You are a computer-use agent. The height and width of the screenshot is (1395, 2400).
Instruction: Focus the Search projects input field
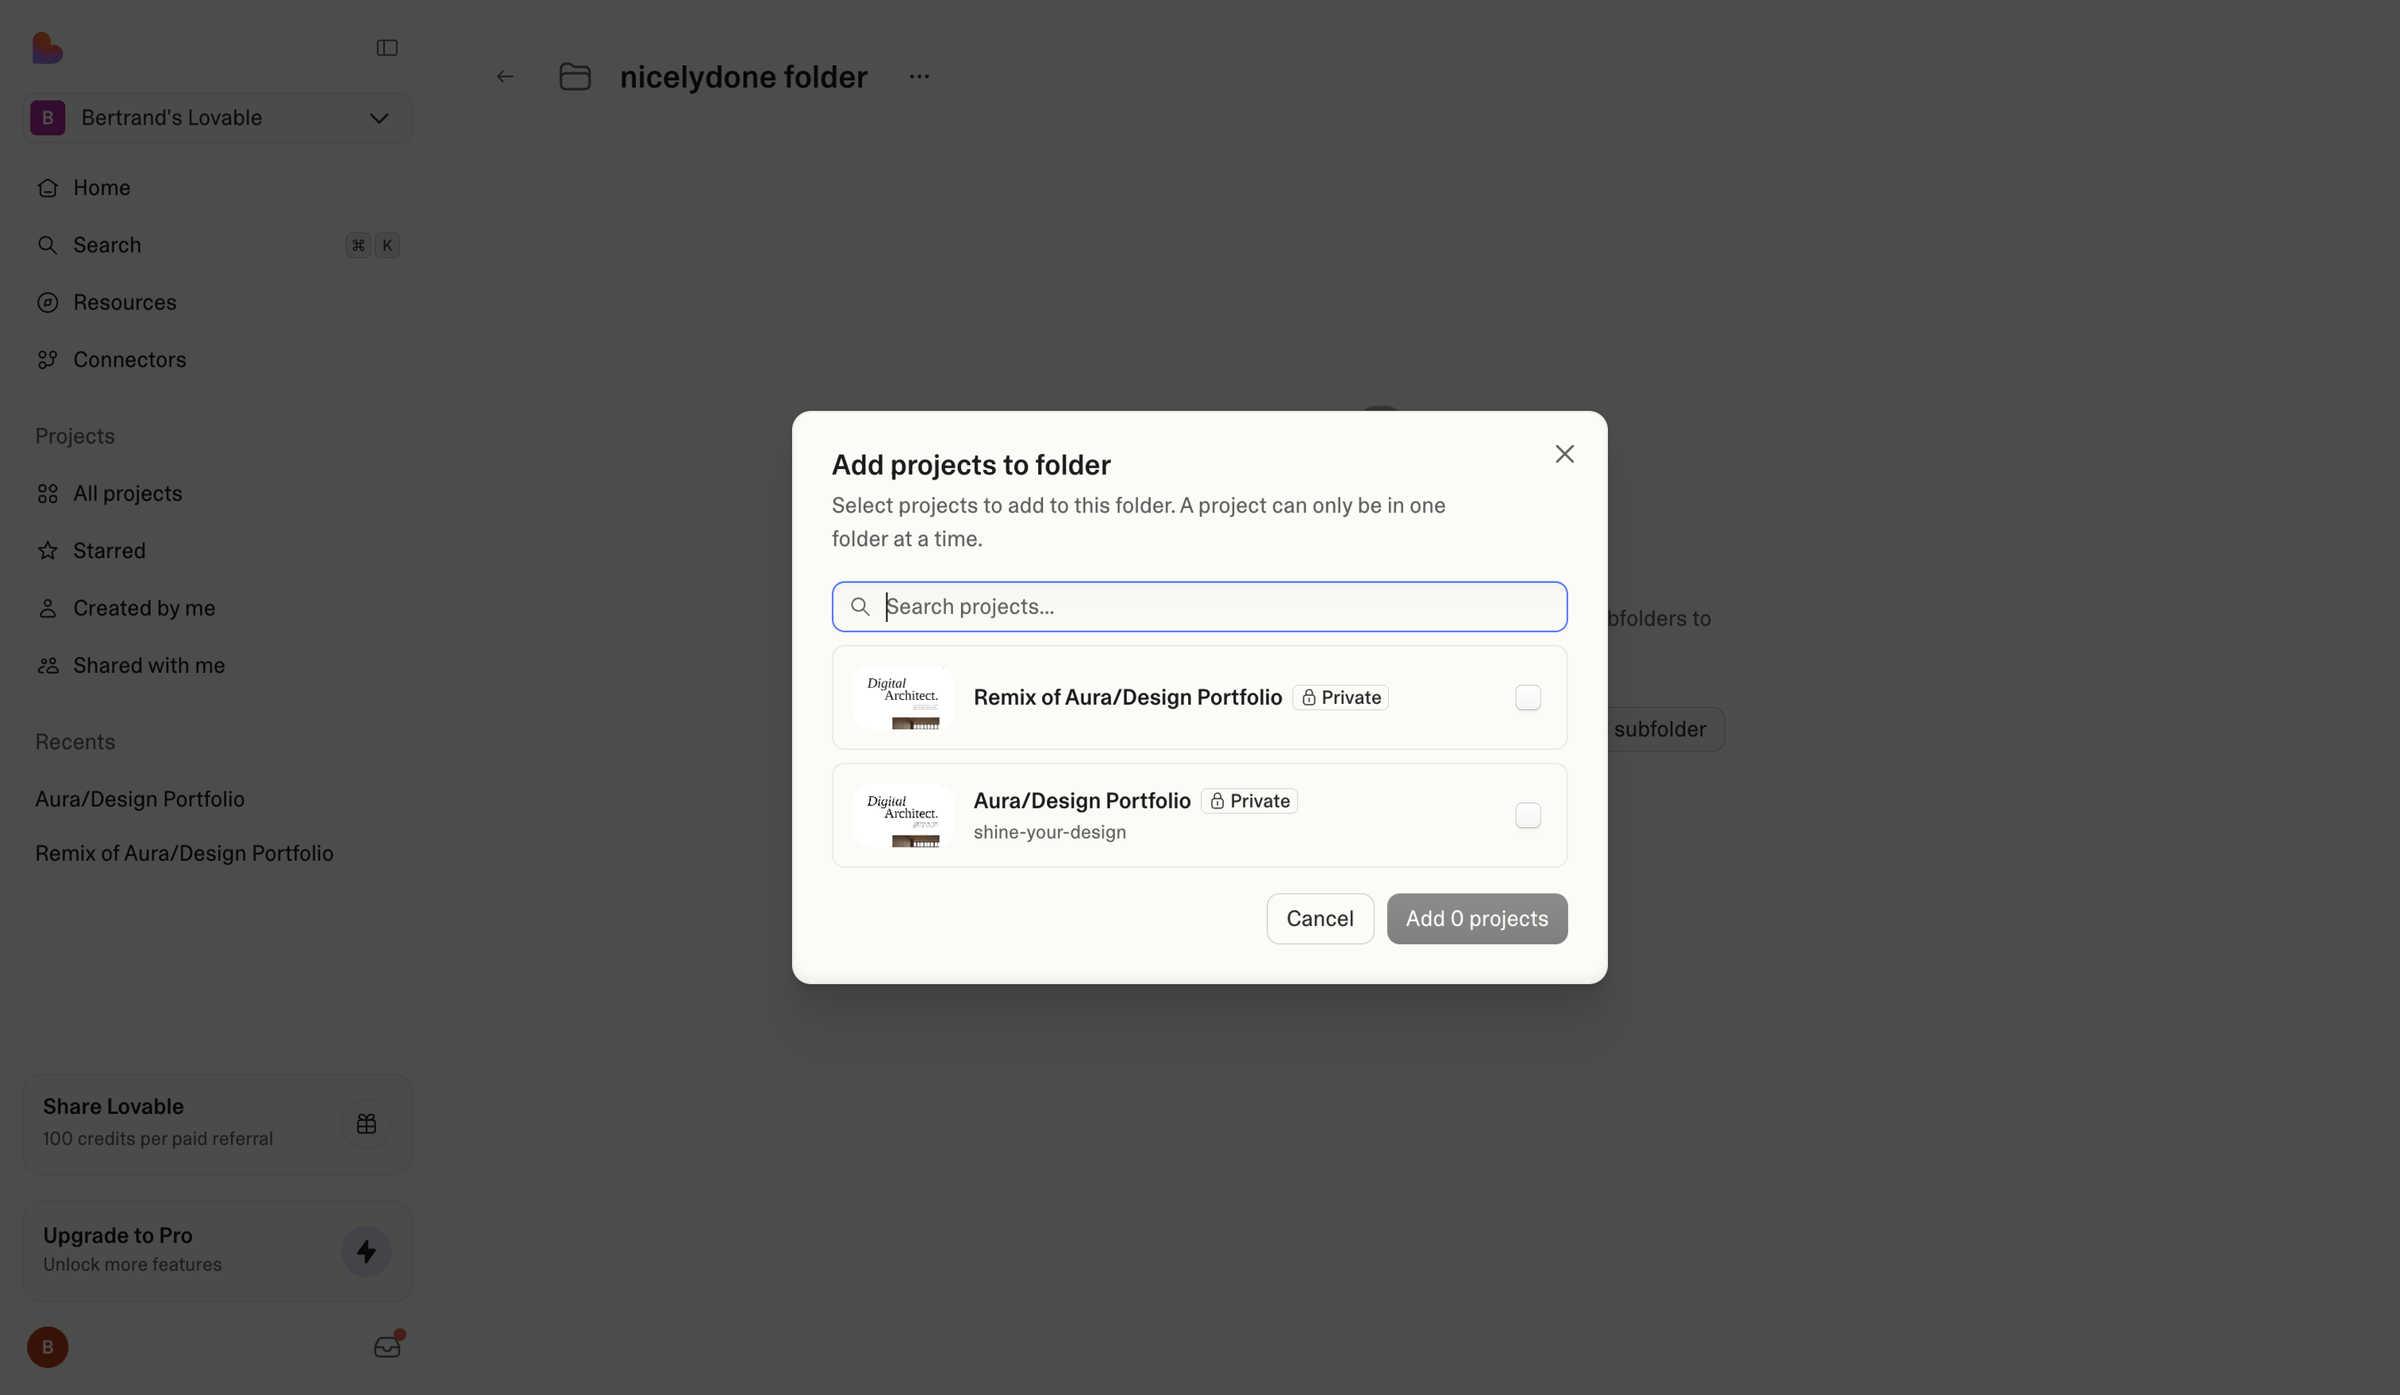(1199, 606)
